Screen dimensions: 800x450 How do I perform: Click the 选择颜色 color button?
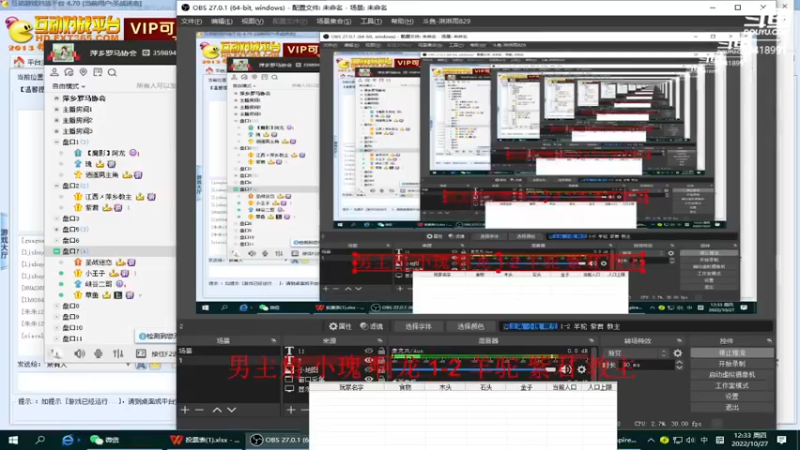point(470,327)
